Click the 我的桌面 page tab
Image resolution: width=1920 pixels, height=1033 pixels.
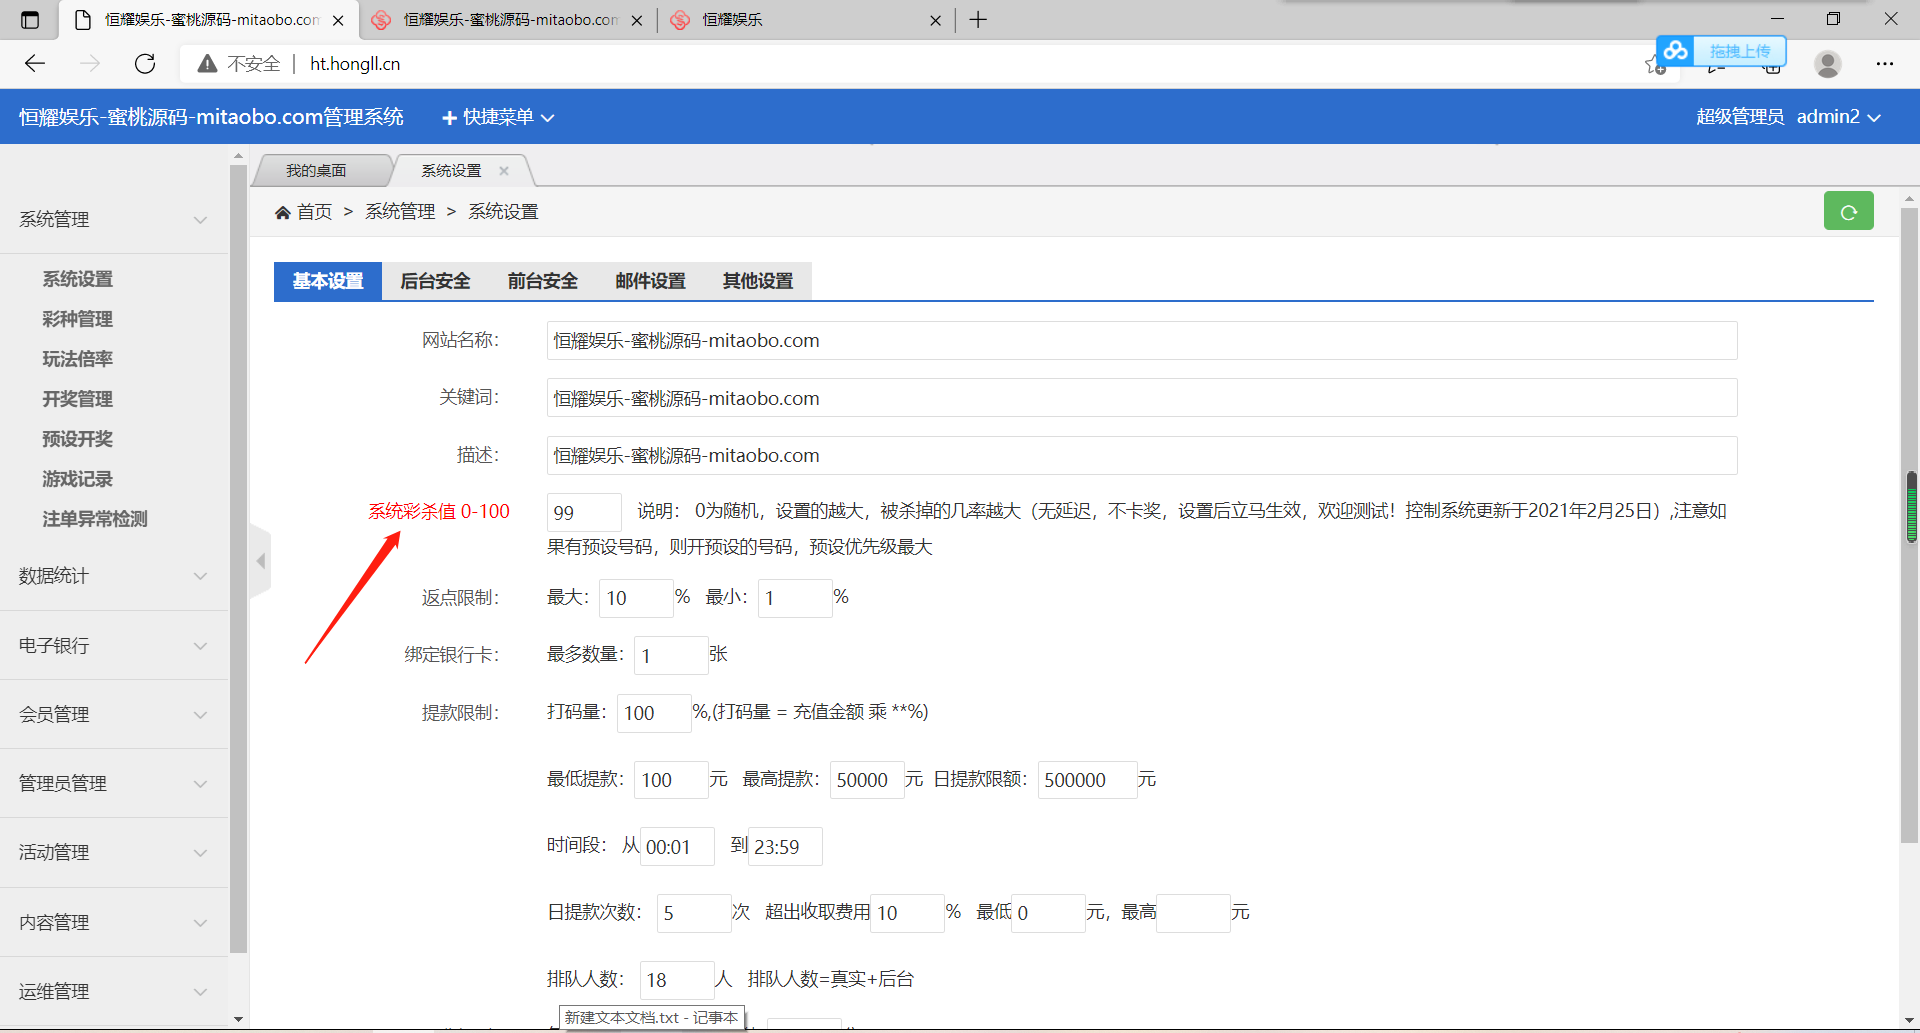pyautogui.click(x=316, y=171)
